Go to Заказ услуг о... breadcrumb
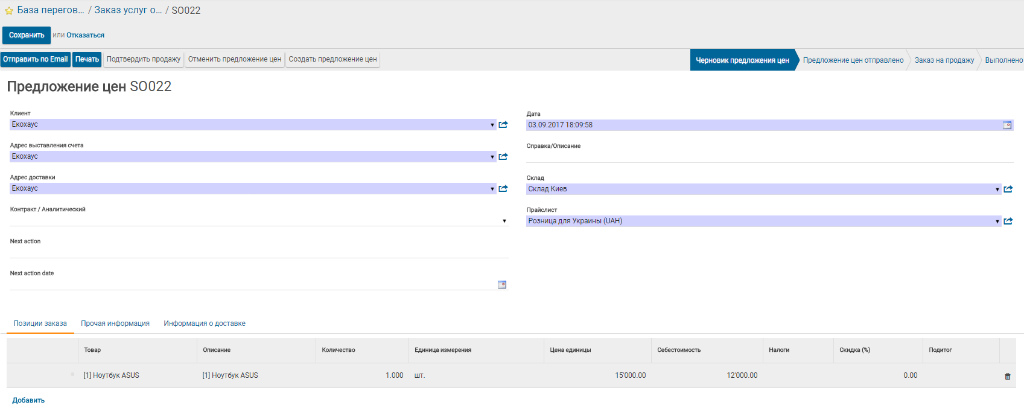This screenshot has height=411, width=1024. [x=128, y=11]
